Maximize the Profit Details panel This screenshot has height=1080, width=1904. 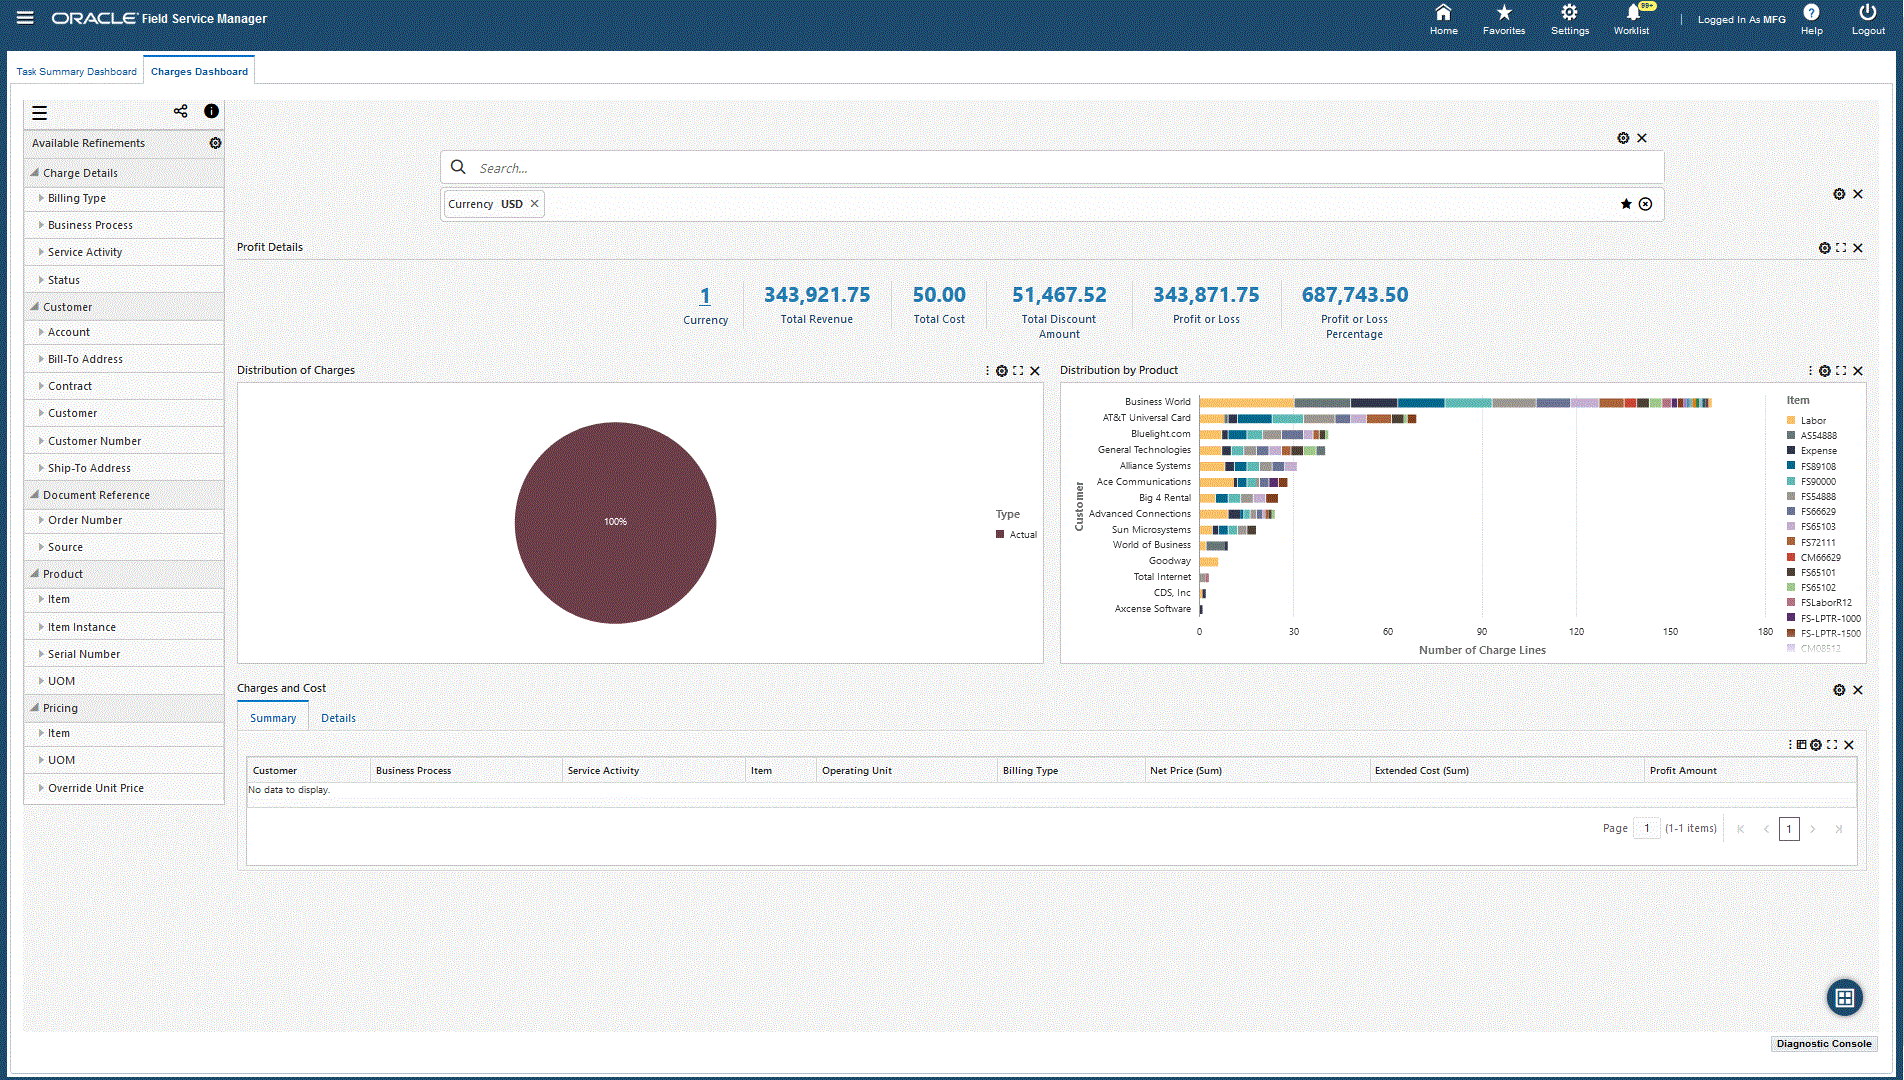pos(1841,248)
